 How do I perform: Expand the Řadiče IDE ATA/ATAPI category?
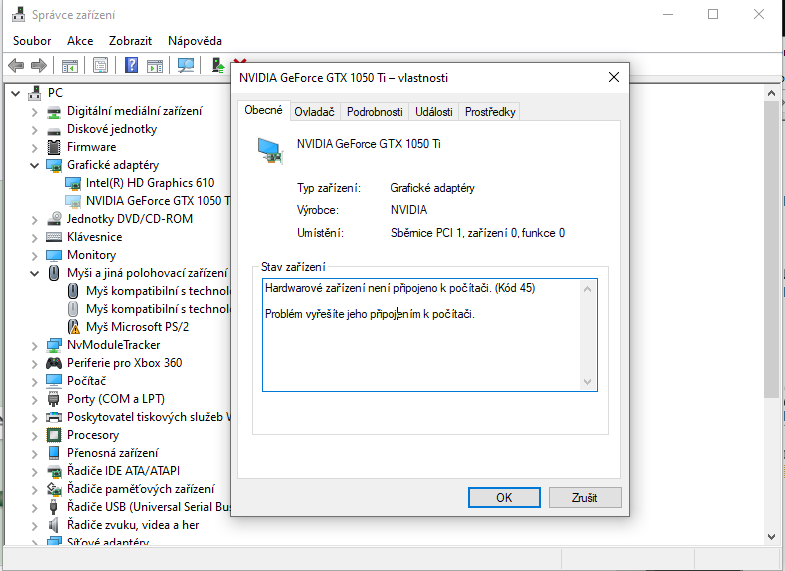[x=35, y=472]
